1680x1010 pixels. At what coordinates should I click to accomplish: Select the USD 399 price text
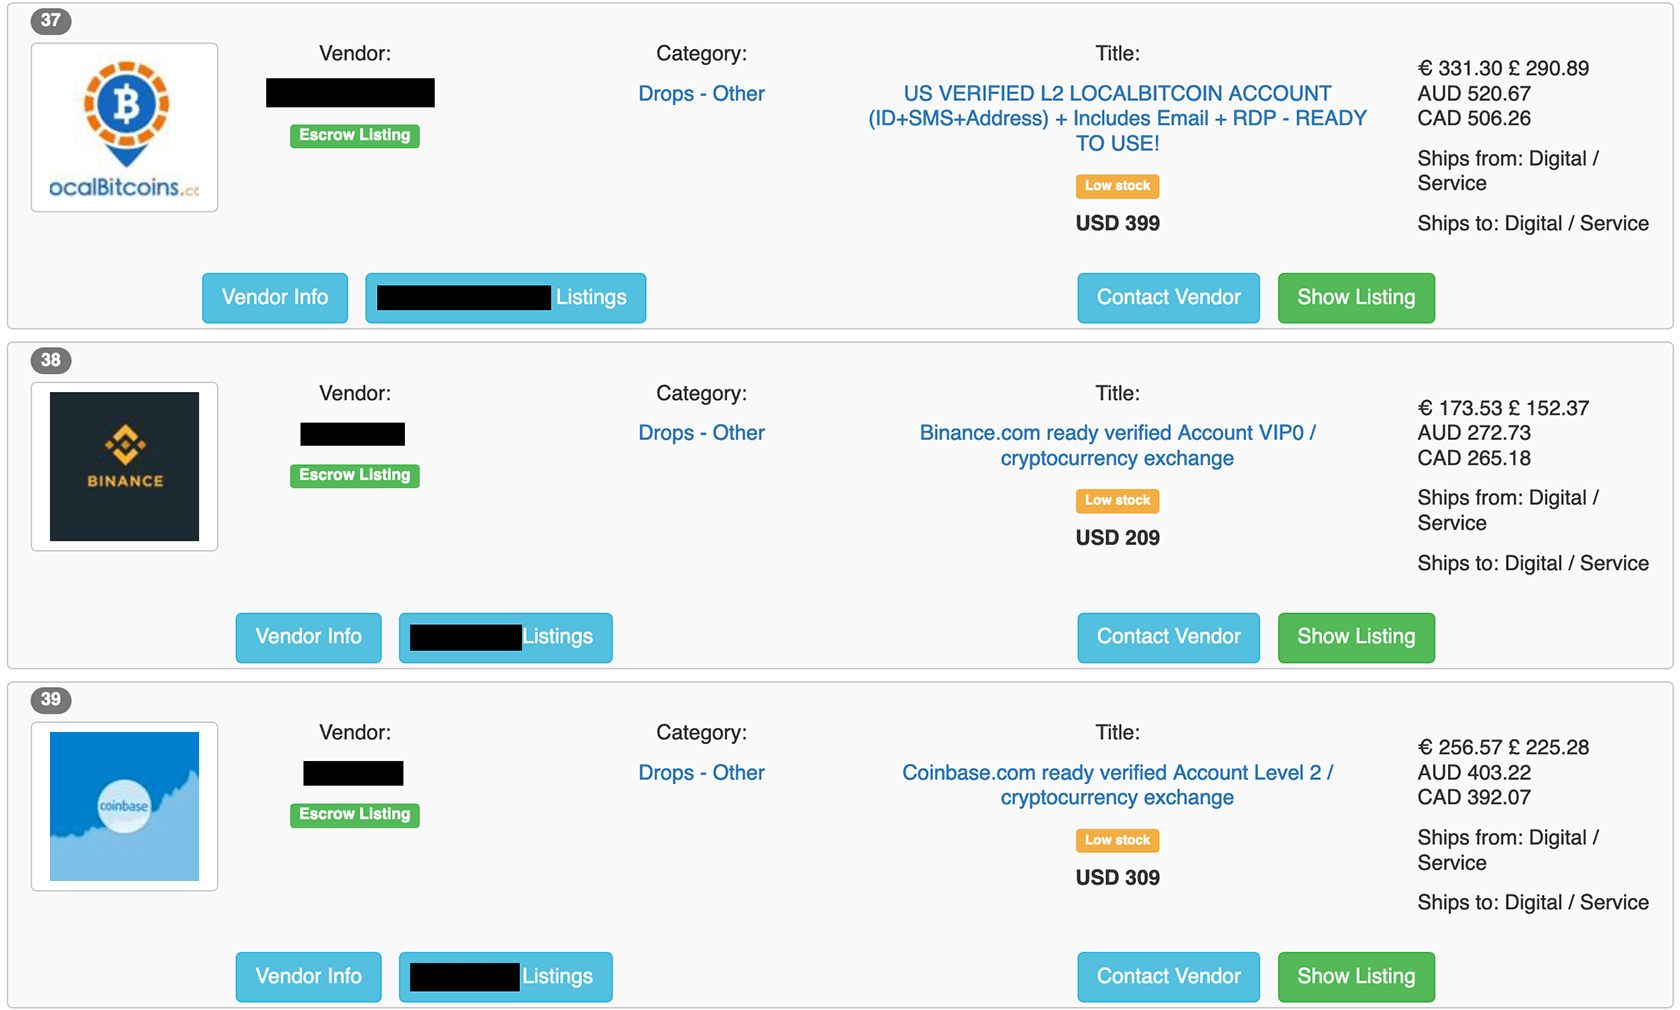pyautogui.click(x=1118, y=224)
